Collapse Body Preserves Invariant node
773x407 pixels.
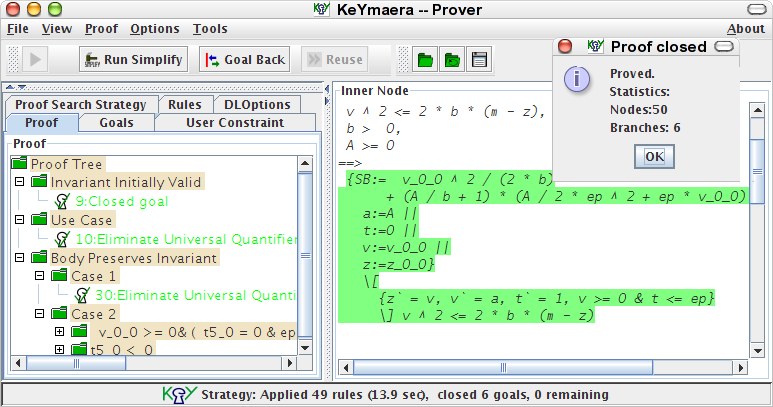19,258
